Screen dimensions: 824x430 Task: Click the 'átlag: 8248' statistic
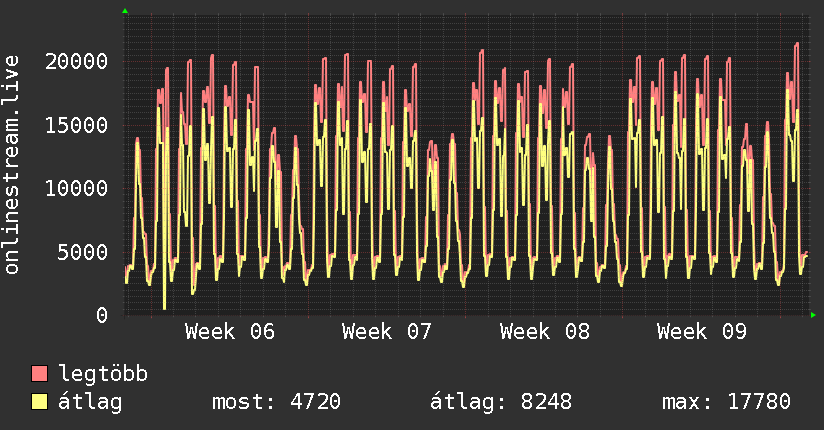click(501, 402)
